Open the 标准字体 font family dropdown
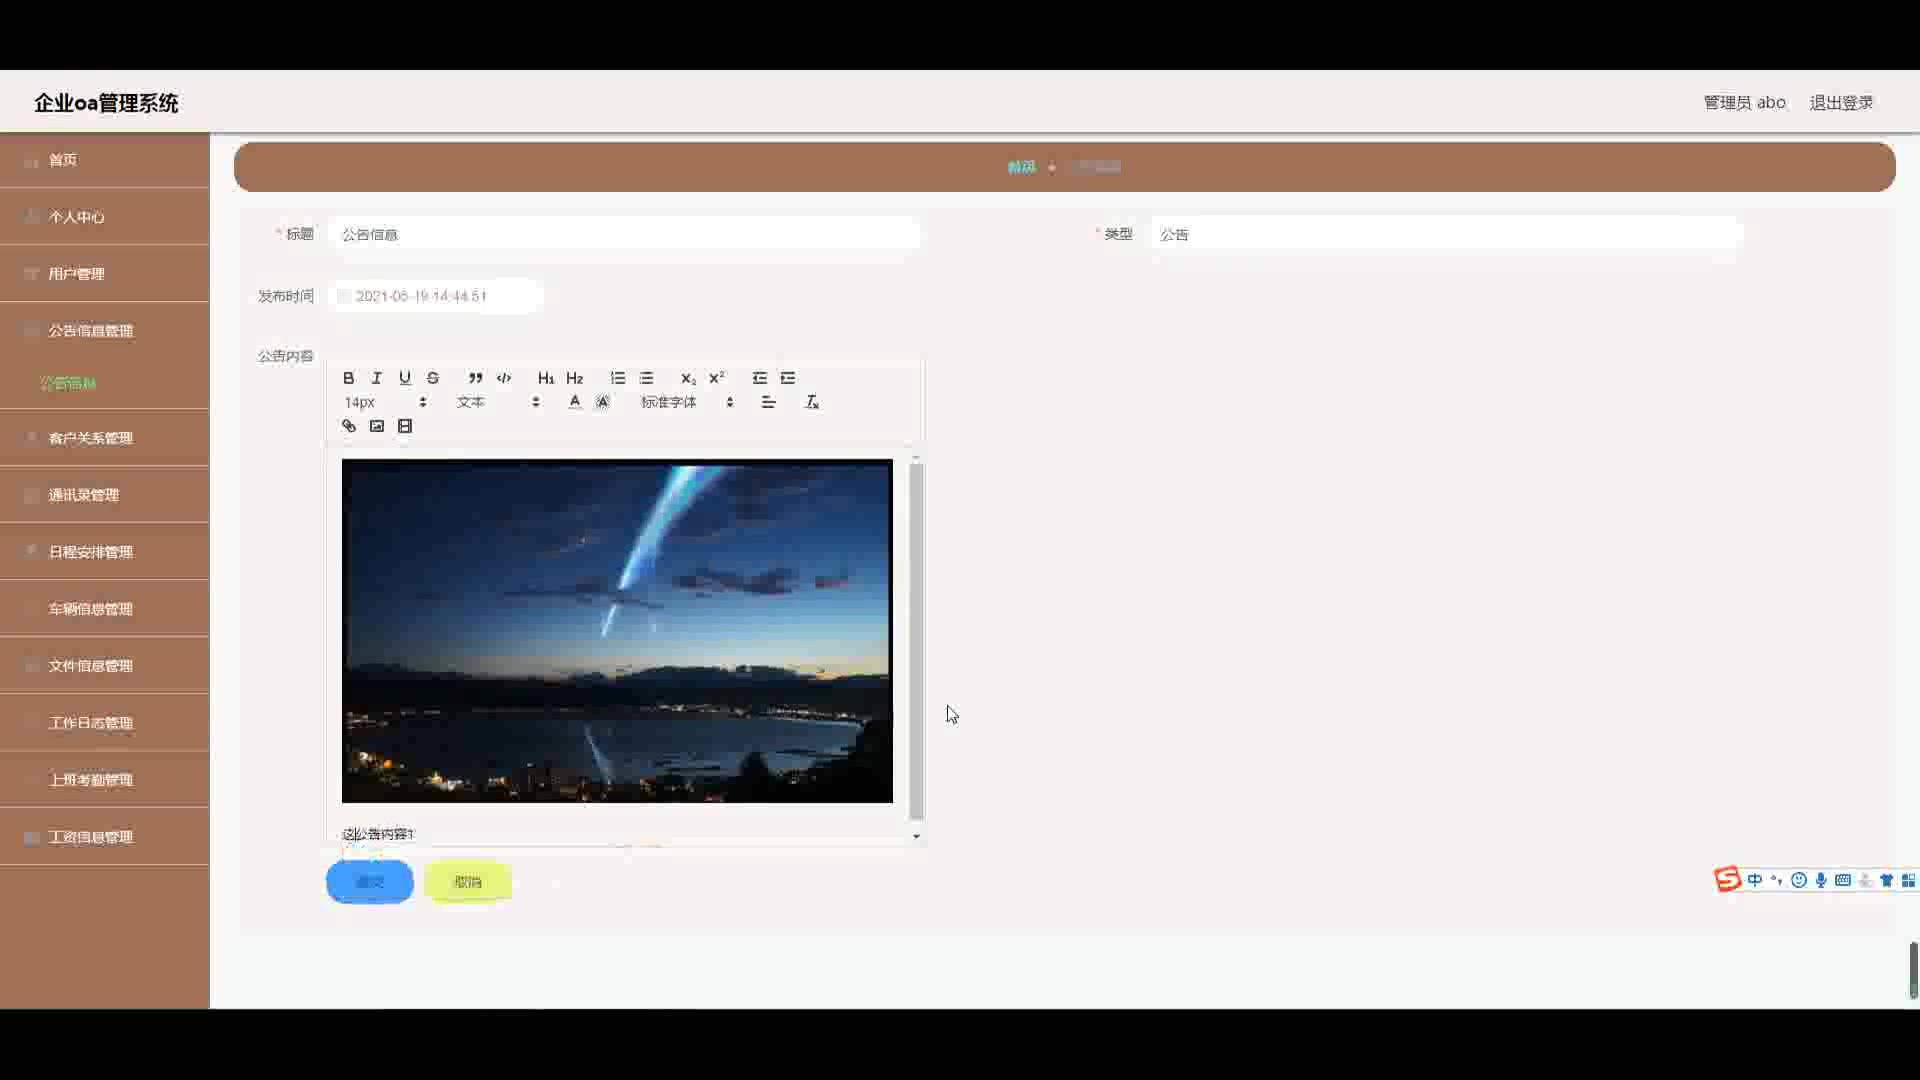The width and height of the screenshot is (1920, 1080). click(x=687, y=402)
